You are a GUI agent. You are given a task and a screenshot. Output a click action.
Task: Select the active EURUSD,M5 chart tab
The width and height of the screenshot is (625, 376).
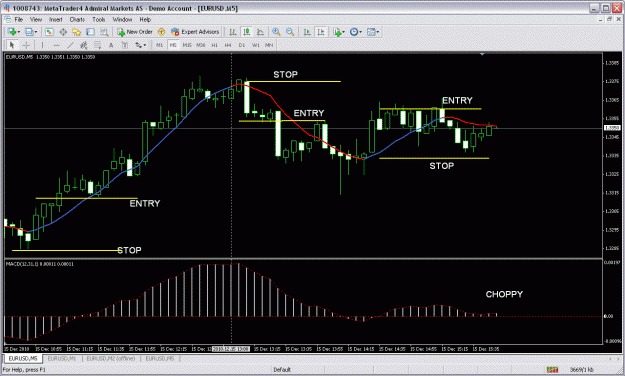[23, 359]
